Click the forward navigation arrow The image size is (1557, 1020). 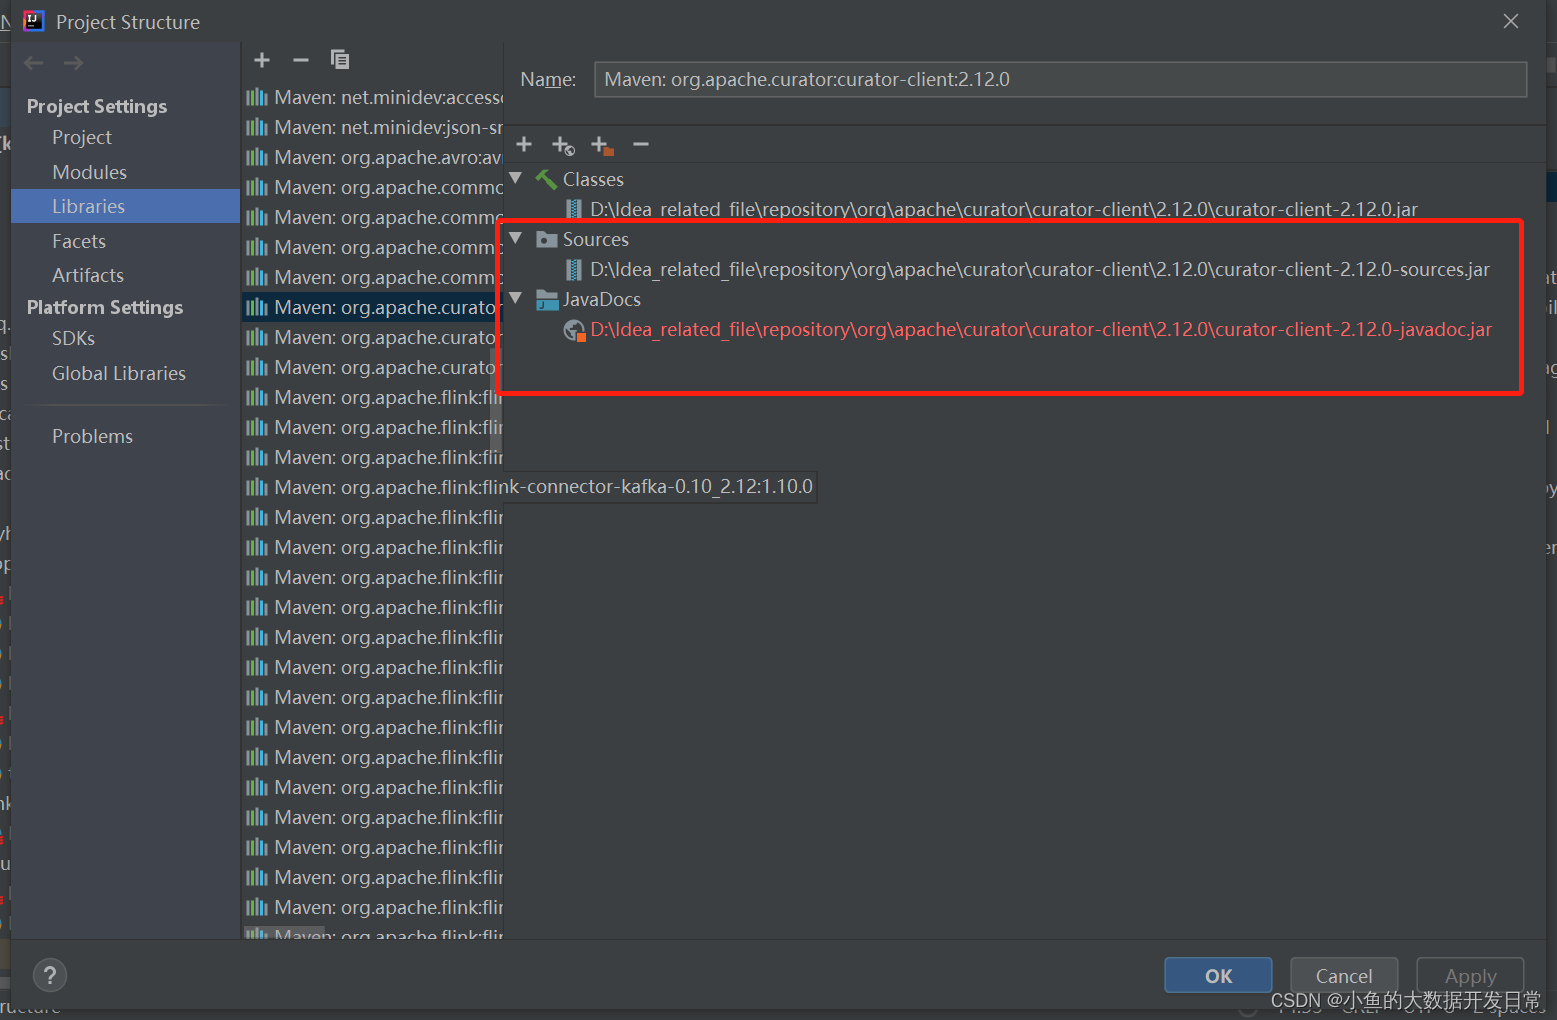pyautogui.click(x=73, y=63)
